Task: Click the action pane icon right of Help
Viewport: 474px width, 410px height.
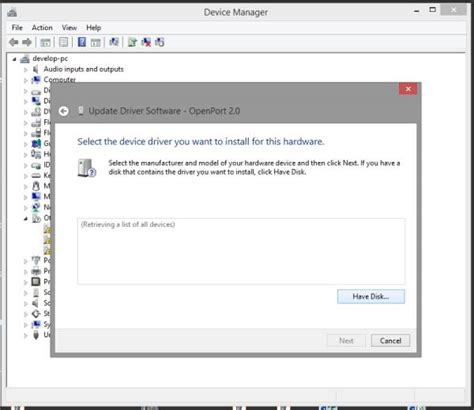Action: (x=96, y=42)
